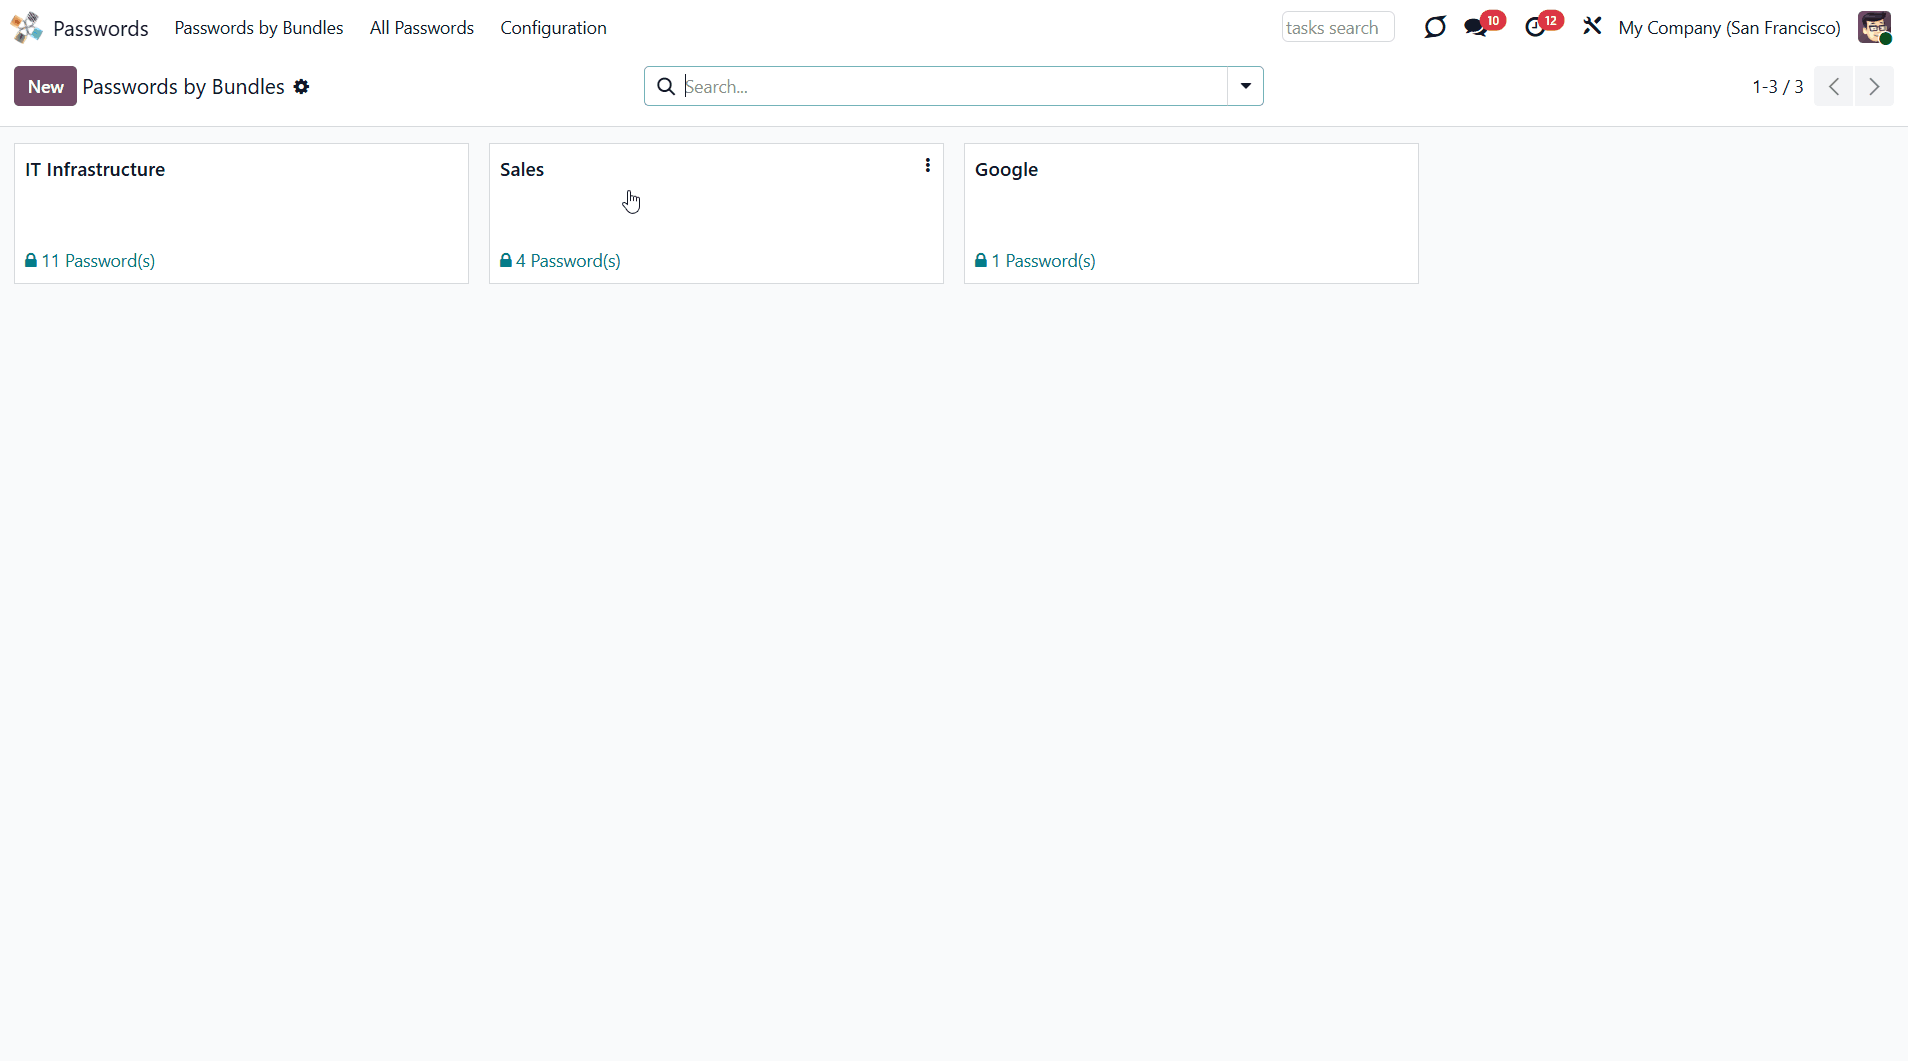Open the chat messages icon with 10 badge

coord(1476,27)
